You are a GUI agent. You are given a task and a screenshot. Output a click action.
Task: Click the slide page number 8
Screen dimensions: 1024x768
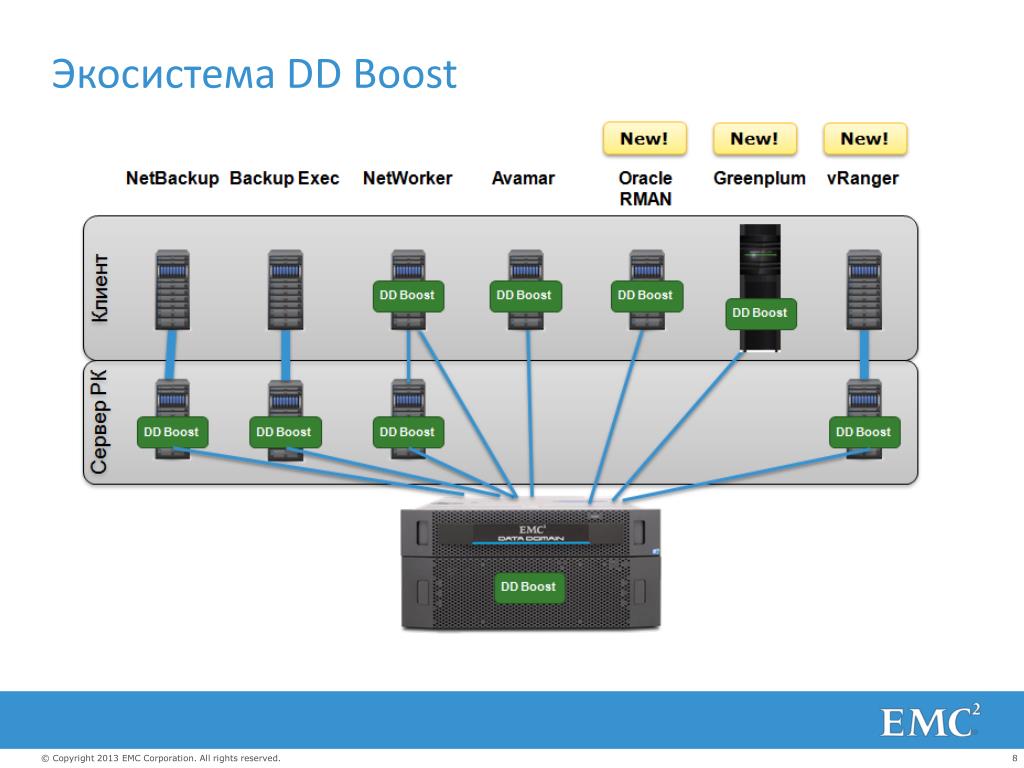[x=1014, y=758]
